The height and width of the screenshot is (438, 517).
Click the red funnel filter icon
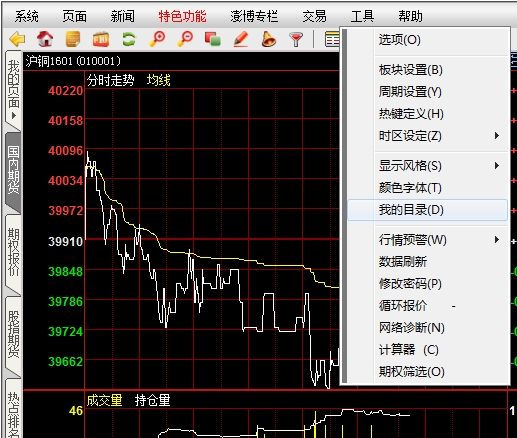pyautogui.click(x=296, y=39)
